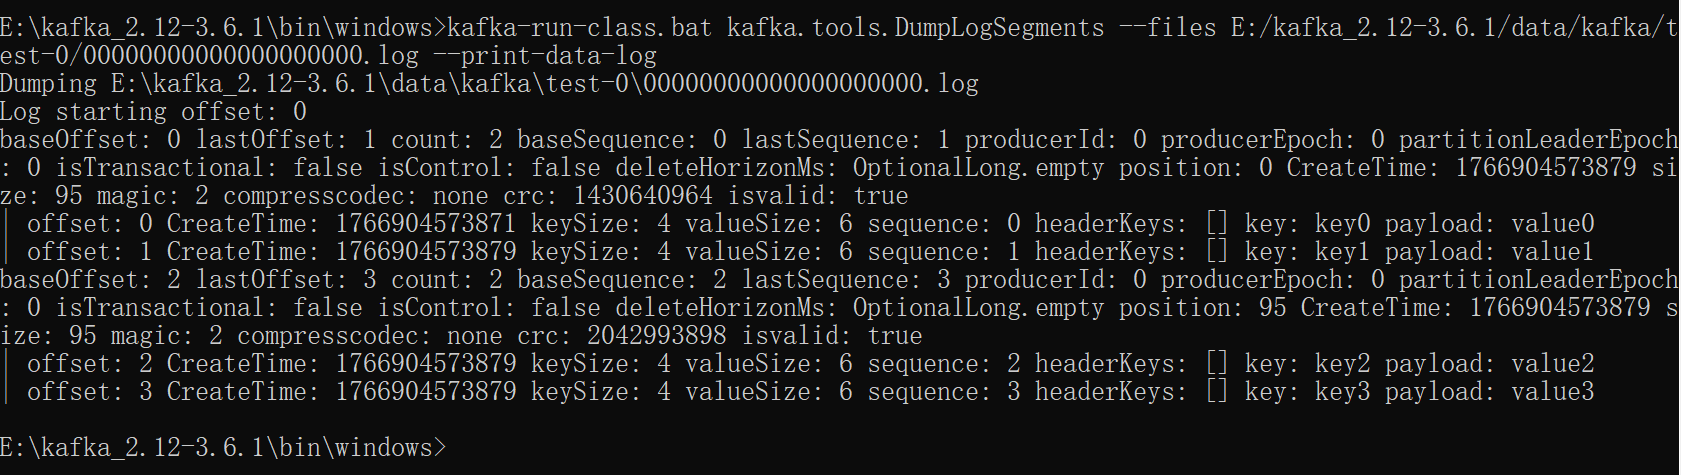The width and height of the screenshot is (1681, 475).
Task: Click the bottom command prompt line
Action: (223, 447)
